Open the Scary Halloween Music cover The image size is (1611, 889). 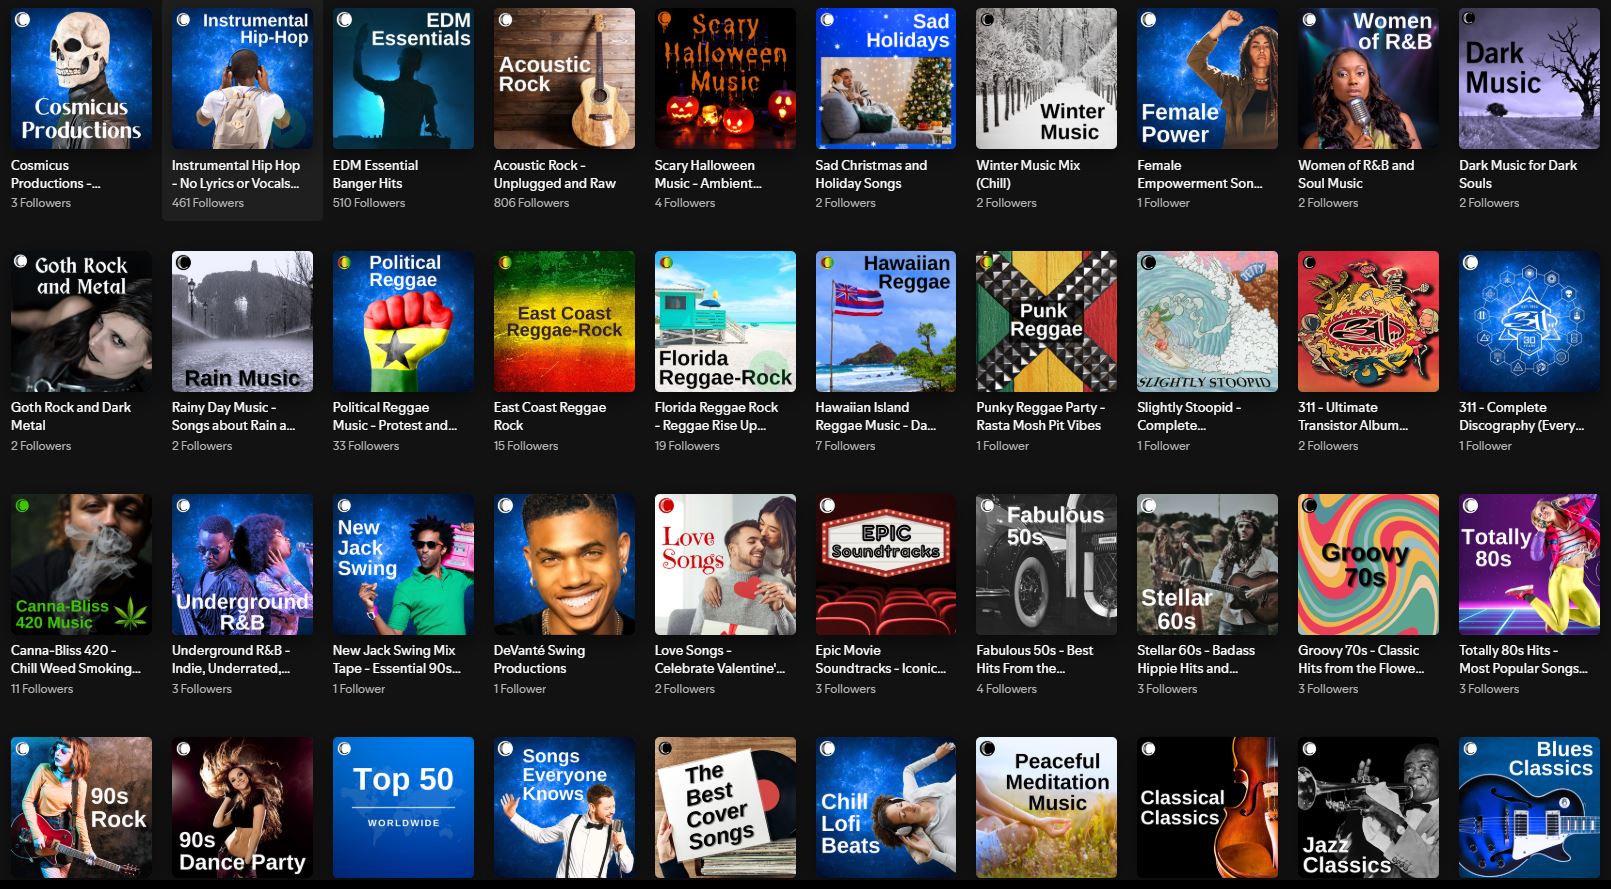(x=725, y=79)
